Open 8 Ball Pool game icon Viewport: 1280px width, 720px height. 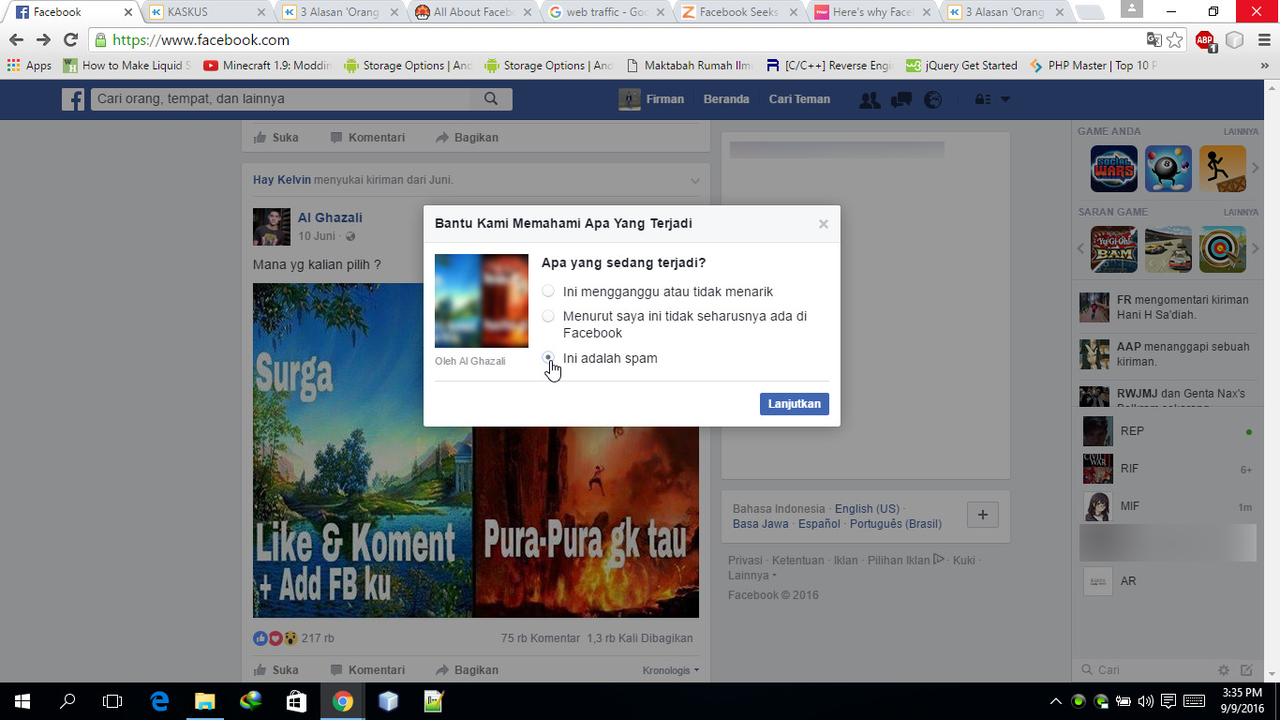pyautogui.click(x=1168, y=169)
